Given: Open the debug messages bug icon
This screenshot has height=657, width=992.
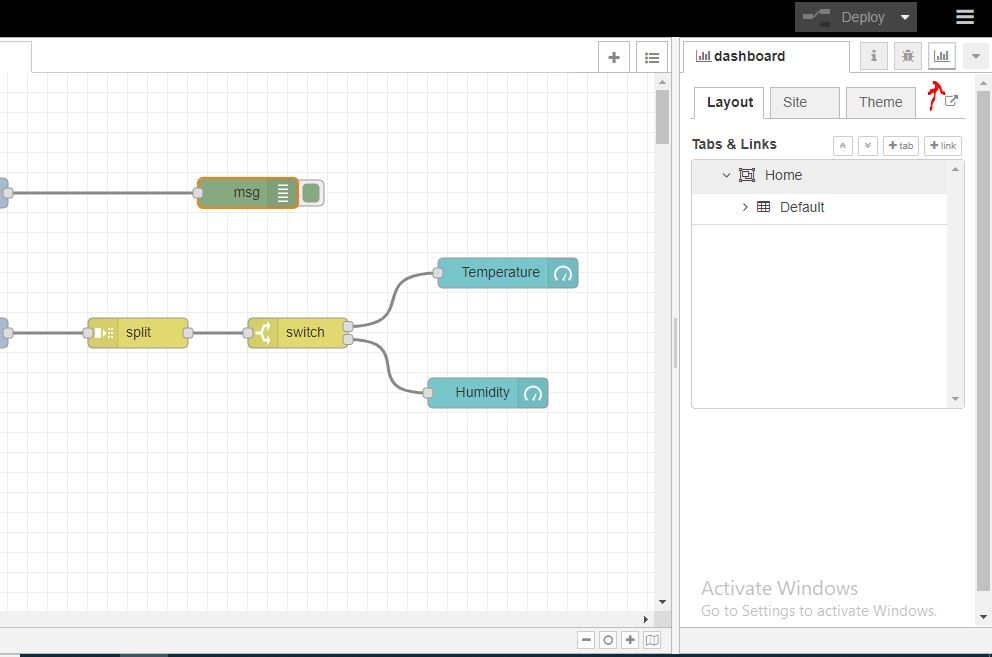Looking at the screenshot, I should tap(908, 56).
